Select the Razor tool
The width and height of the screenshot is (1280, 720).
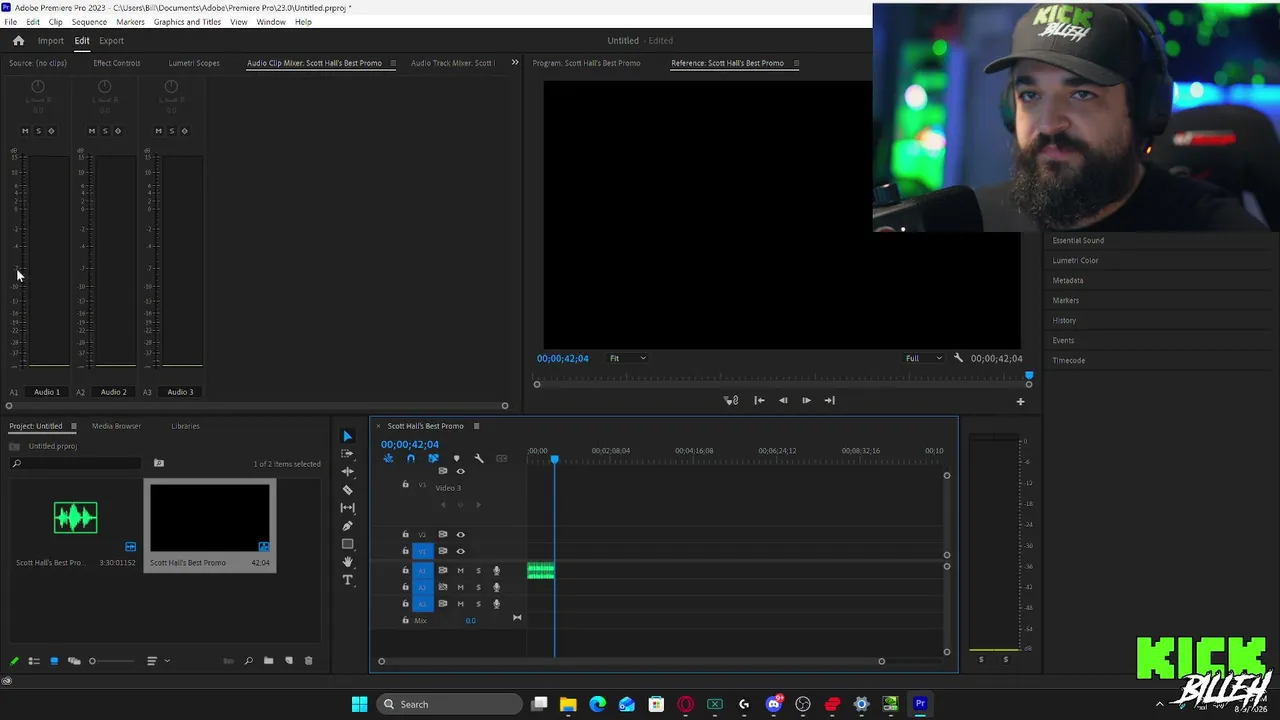pos(347,490)
